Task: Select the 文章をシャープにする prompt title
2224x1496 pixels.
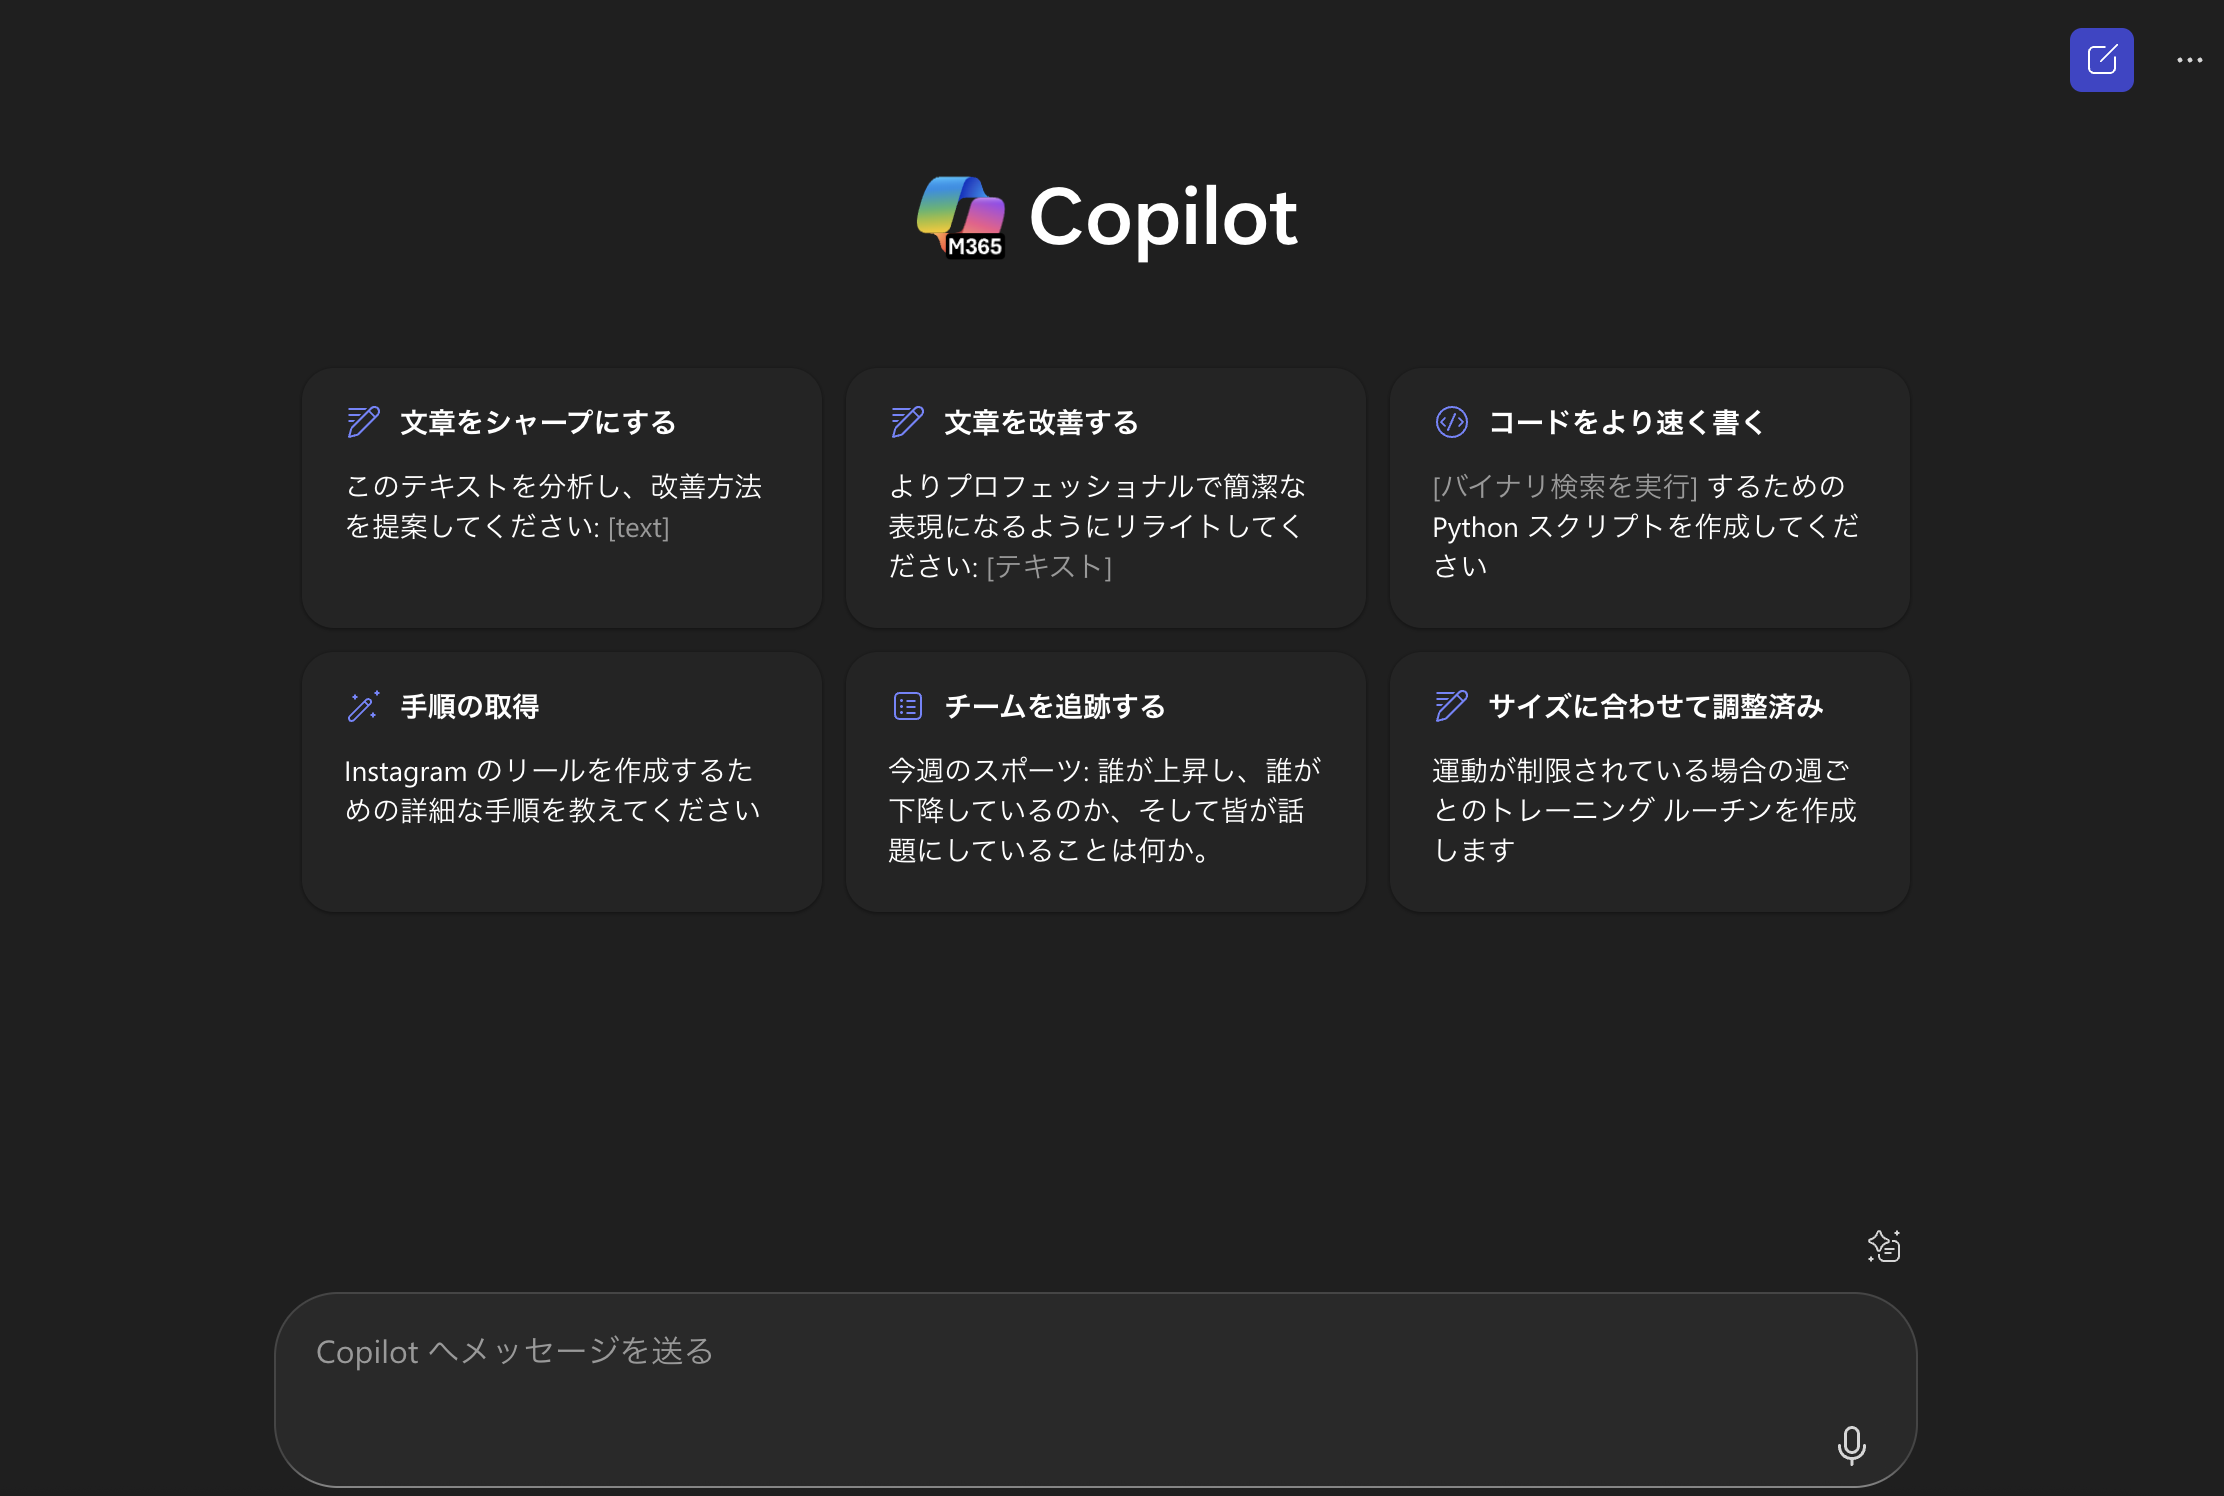Action: coord(538,422)
